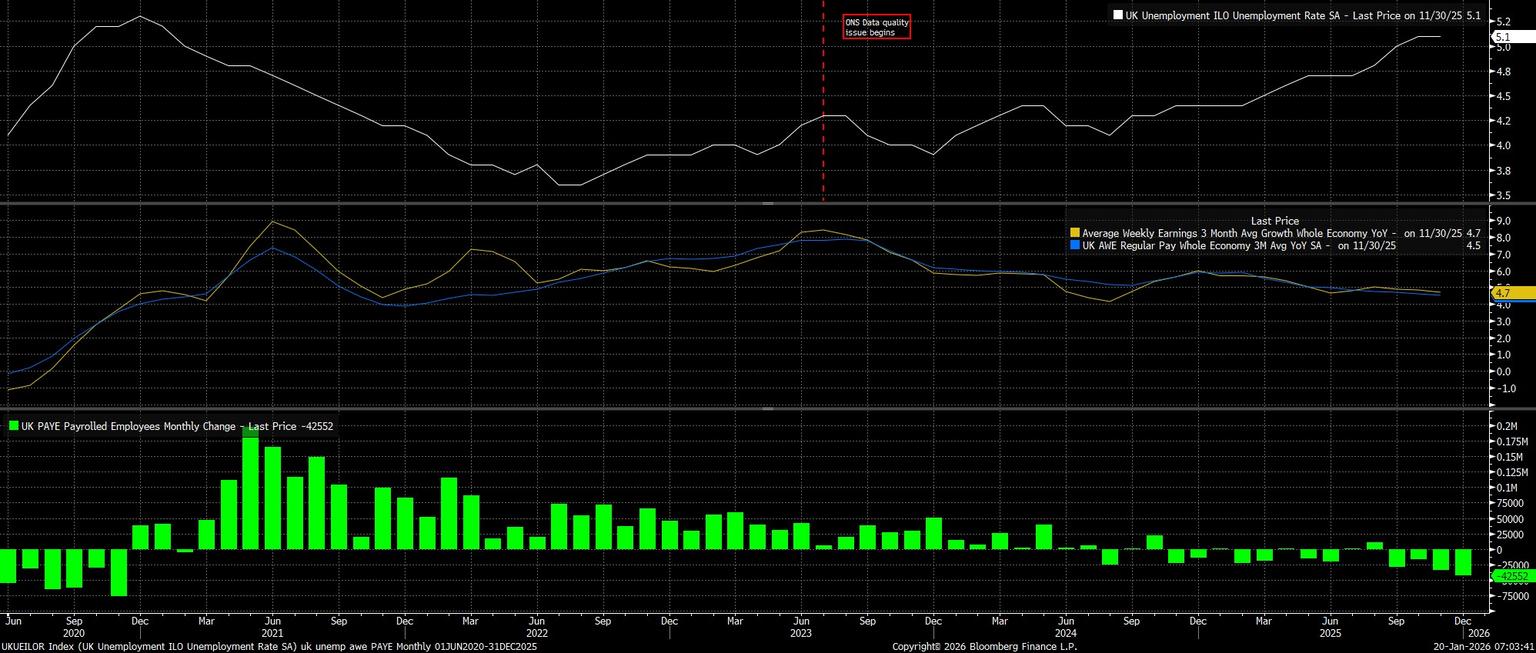Click the tallest green payroll bar
Screen dimensions: 1536x653
click(x=250, y=490)
